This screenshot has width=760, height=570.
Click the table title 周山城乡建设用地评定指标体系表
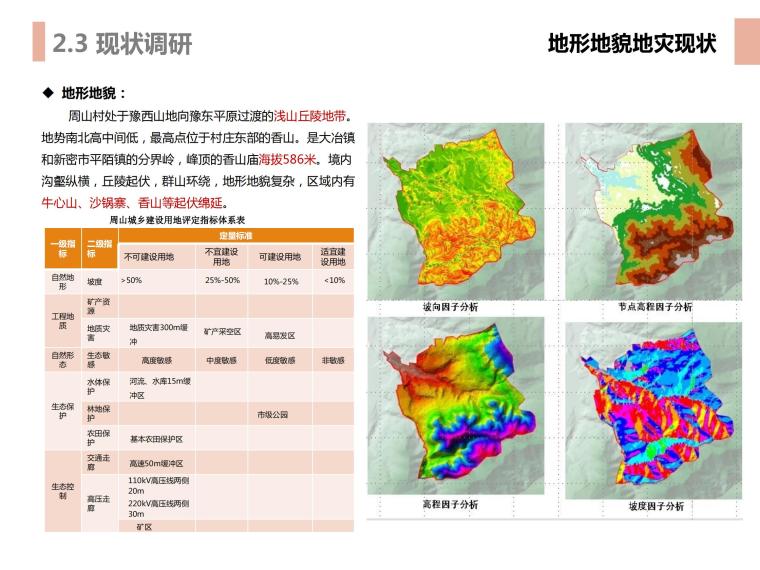(x=177, y=219)
